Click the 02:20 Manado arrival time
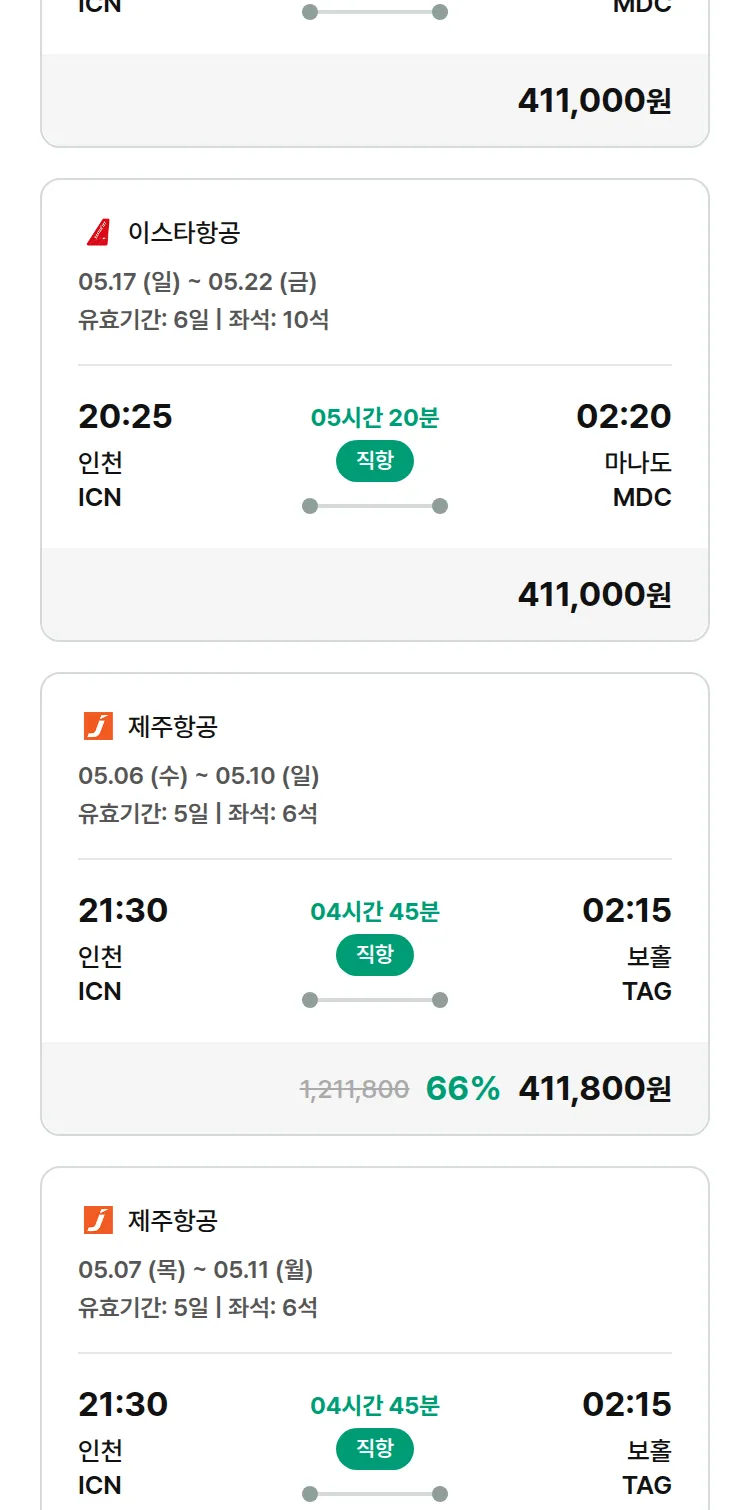 (624, 416)
